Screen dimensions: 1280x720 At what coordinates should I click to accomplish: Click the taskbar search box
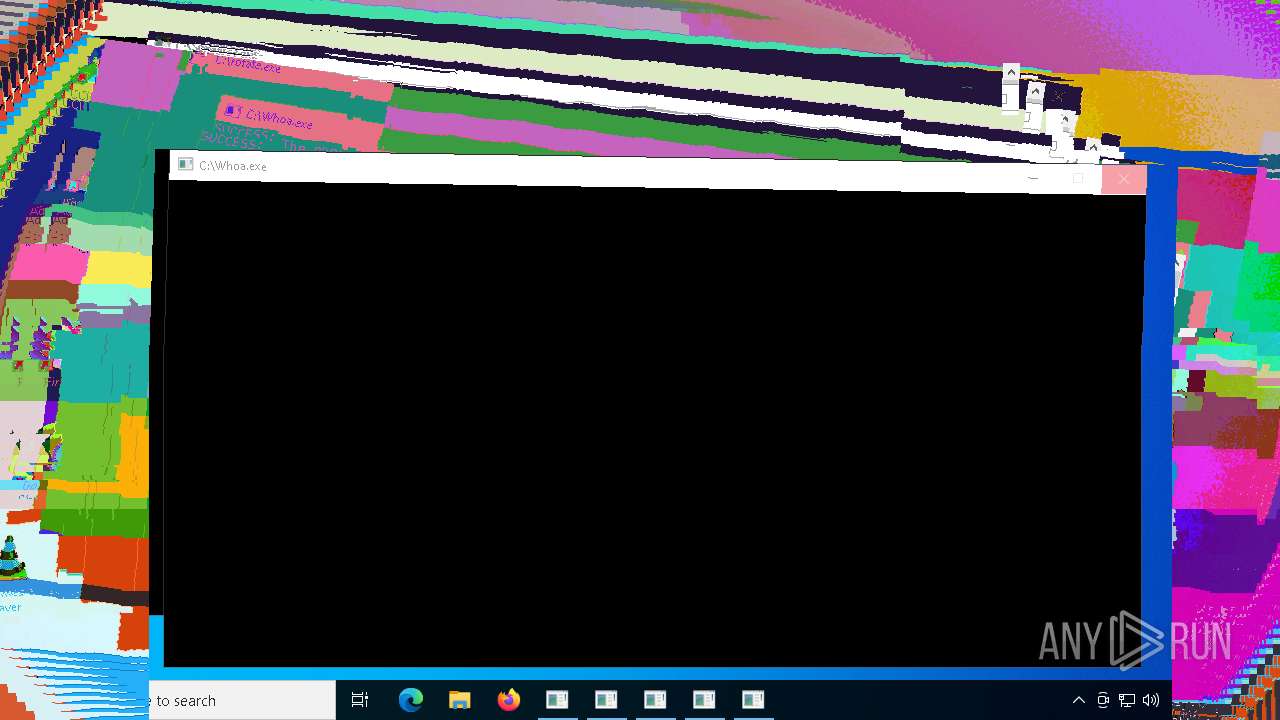(242, 700)
